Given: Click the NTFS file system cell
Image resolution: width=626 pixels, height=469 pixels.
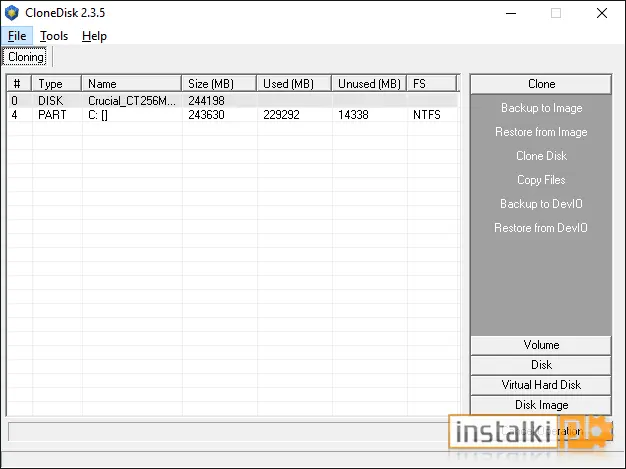Looking at the screenshot, I should tap(427, 115).
